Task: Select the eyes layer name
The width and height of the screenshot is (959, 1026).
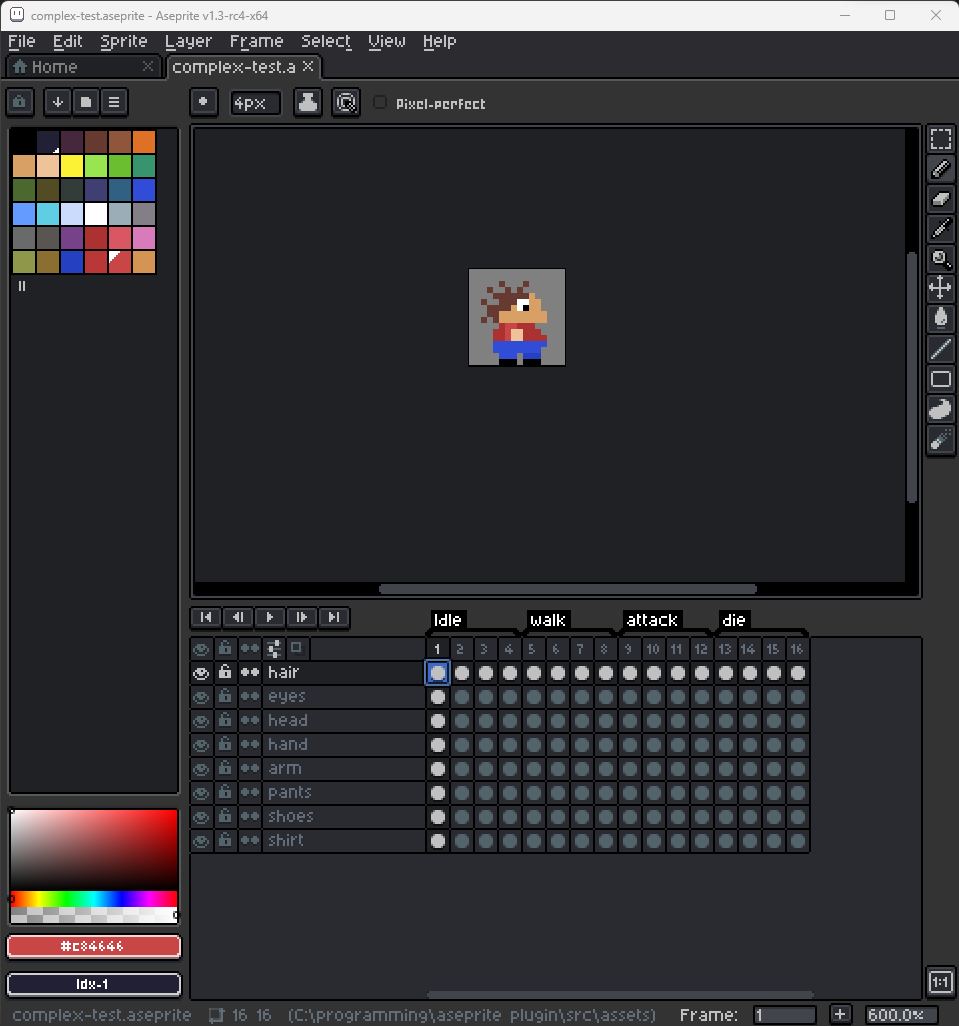Action: [287, 697]
